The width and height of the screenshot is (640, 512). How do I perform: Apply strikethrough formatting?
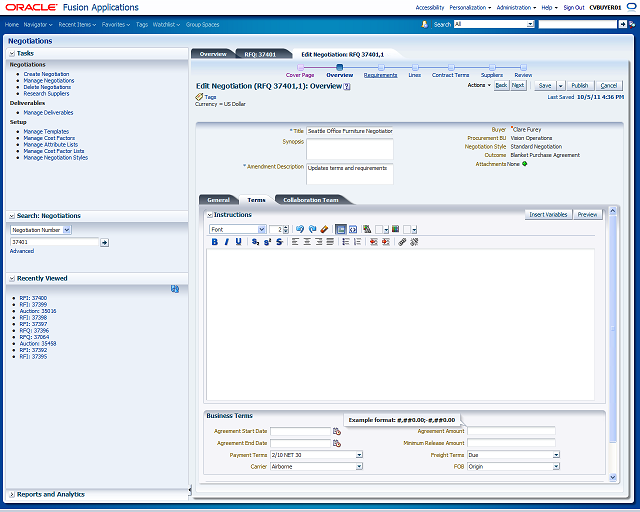pyautogui.click(x=279, y=242)
